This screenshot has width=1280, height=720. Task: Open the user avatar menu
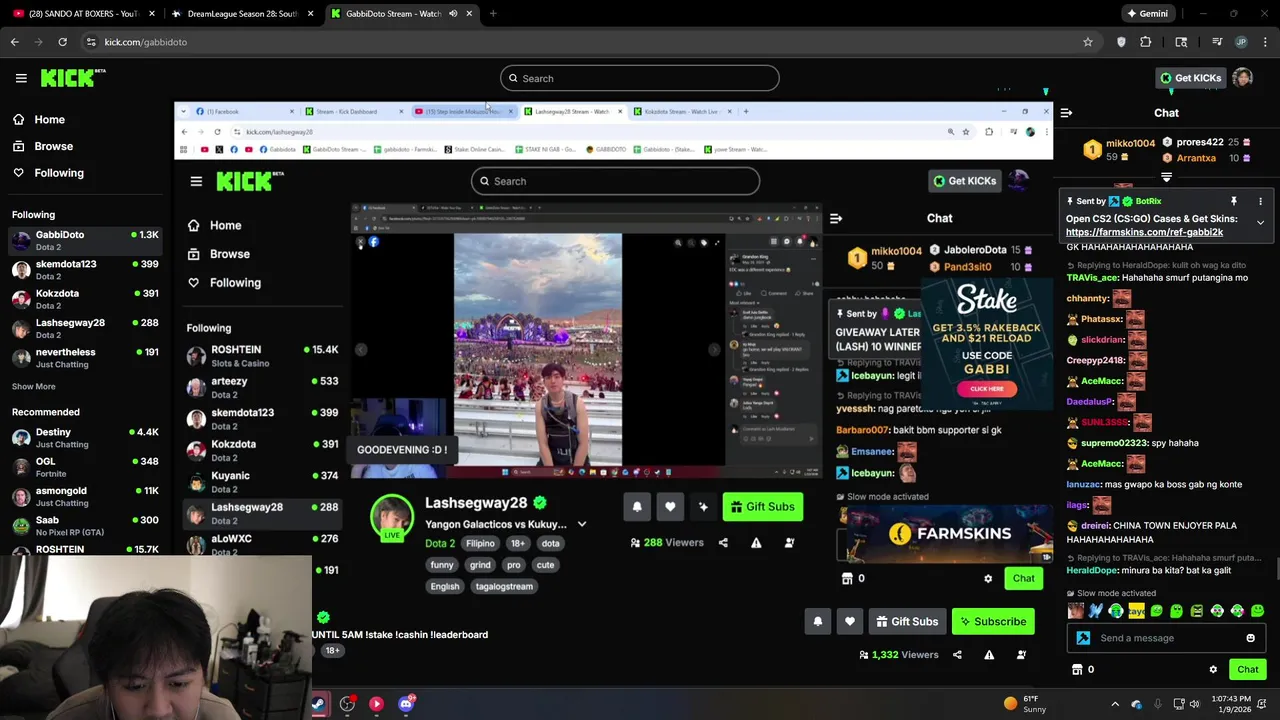click(x=1242, y=78)
